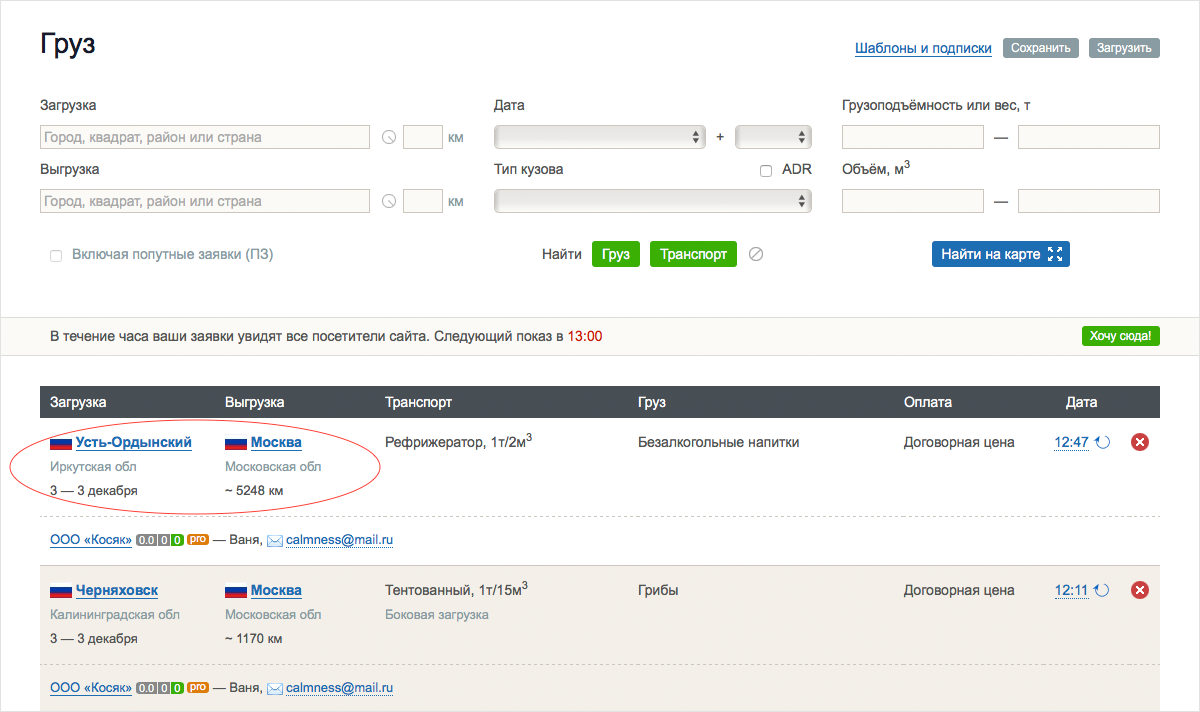Click the Хочу сюда! button
The width and height of the screenshot is (1200, 712).
coord(1120,336)
